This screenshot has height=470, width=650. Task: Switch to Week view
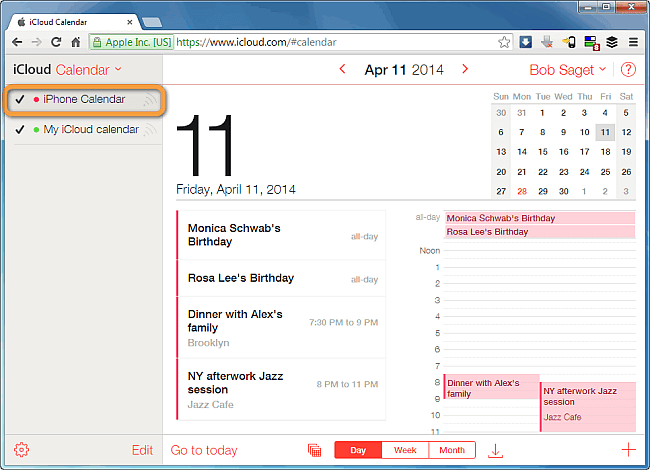coord(405,450)
